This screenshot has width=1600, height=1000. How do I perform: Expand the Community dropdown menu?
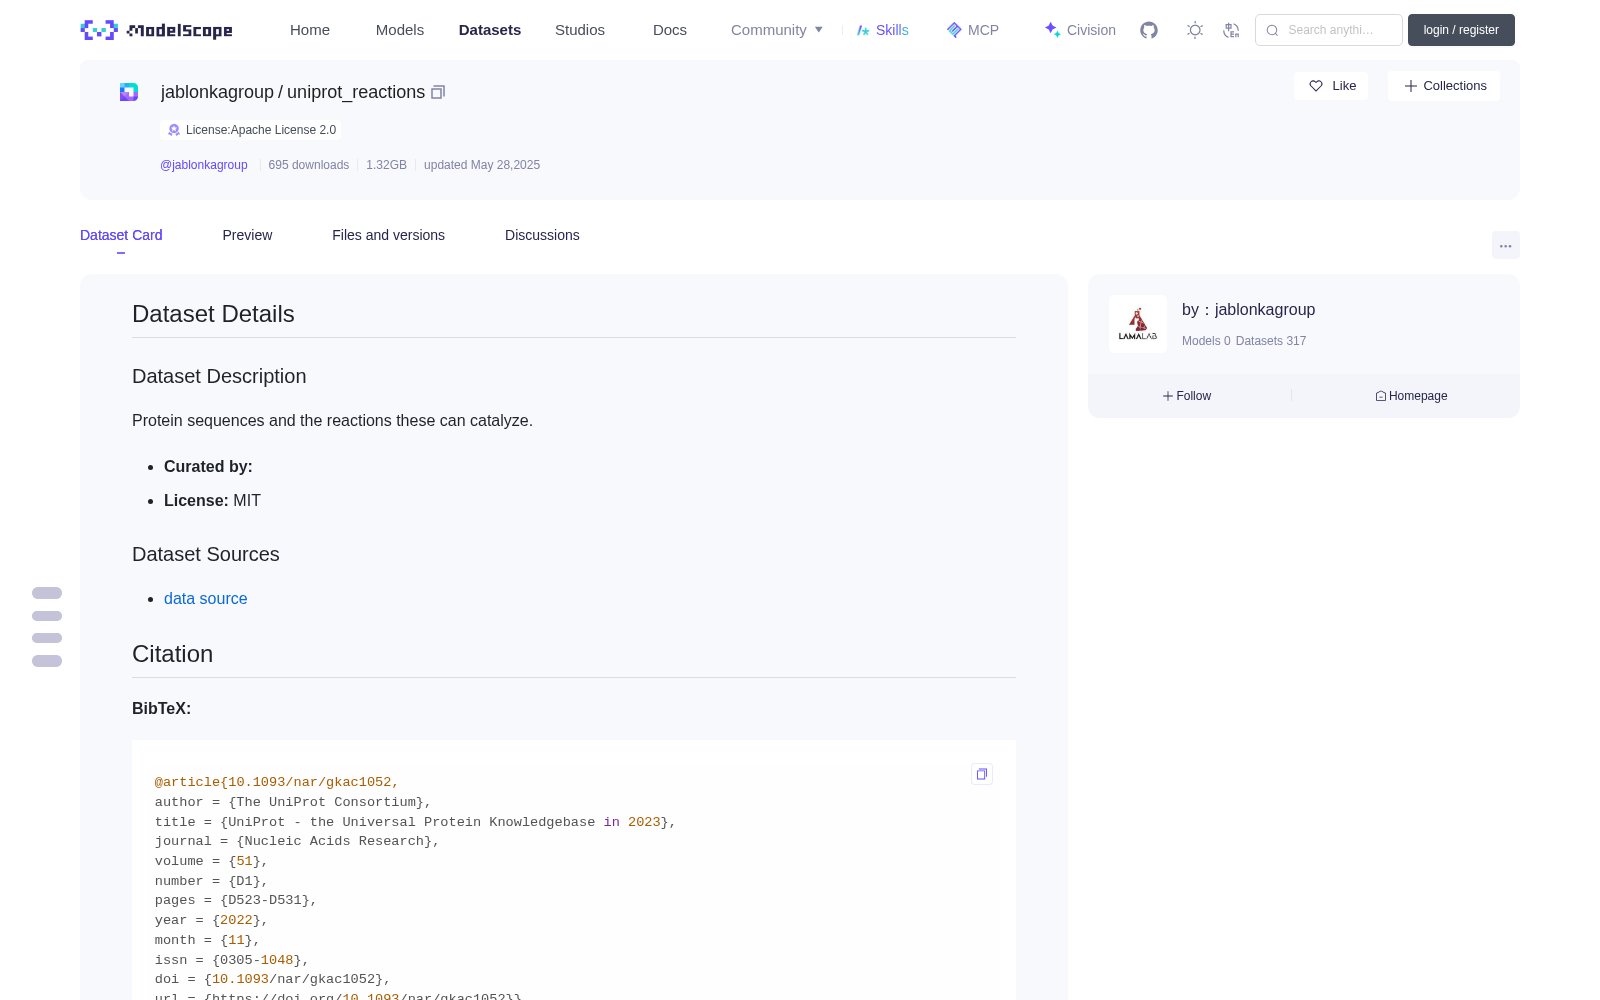click(x=777, y=30)
